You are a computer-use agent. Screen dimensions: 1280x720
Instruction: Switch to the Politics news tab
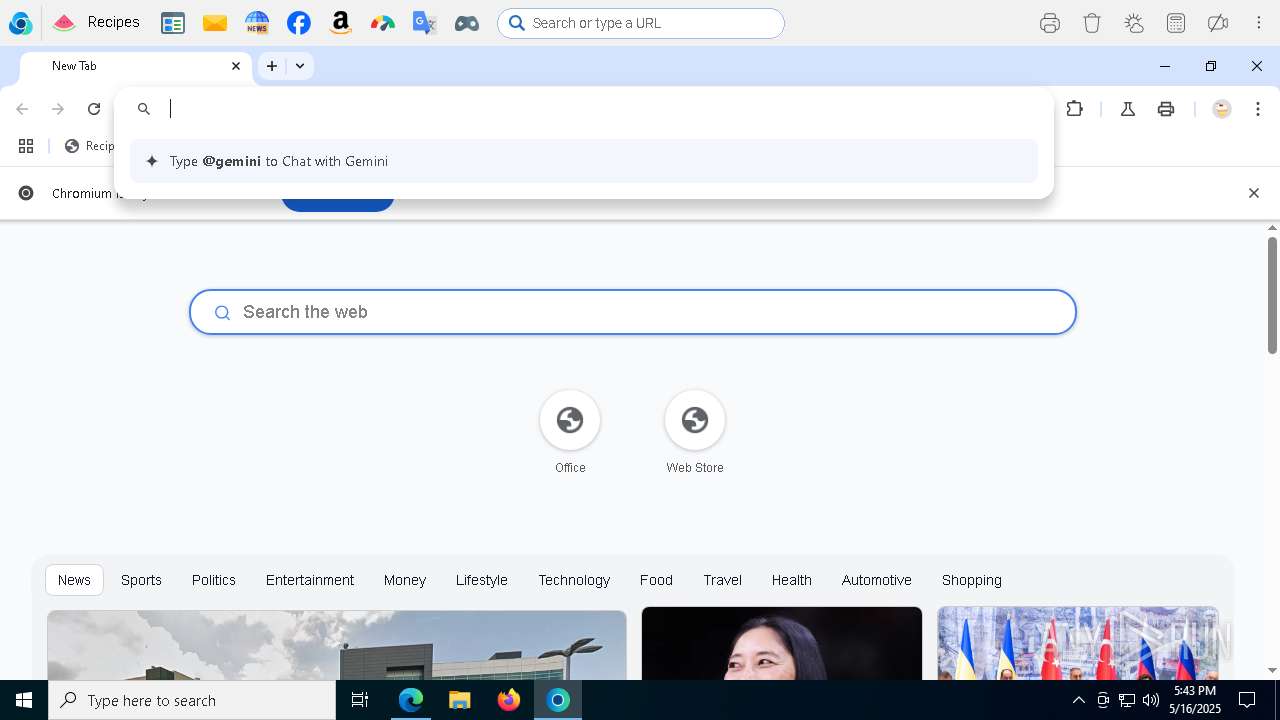click(x=214, y=580)
